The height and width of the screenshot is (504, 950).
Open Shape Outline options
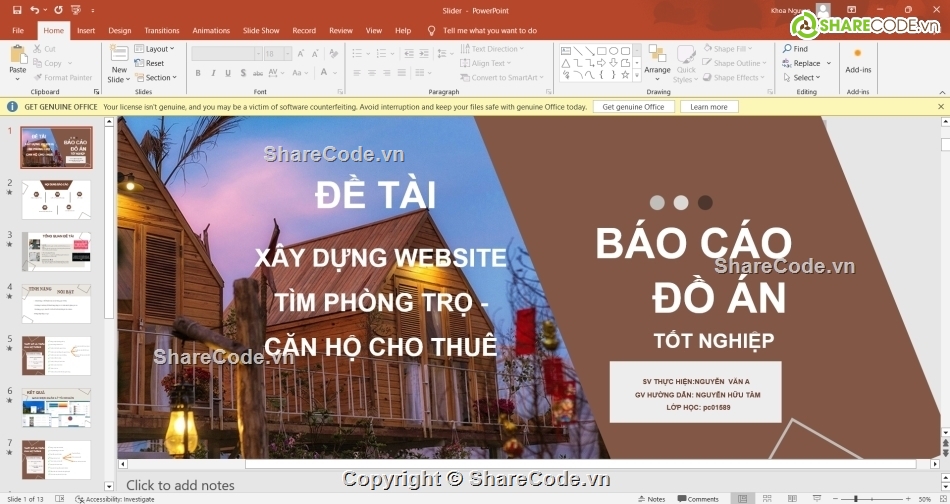coord(734,63)
